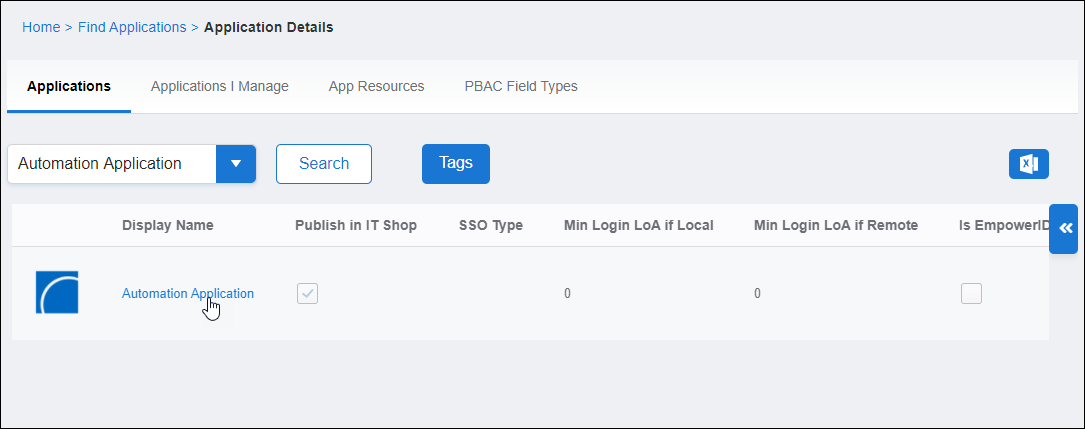Select the PBAC Field Types tab

pyautogui.click(x=521, y=86)
